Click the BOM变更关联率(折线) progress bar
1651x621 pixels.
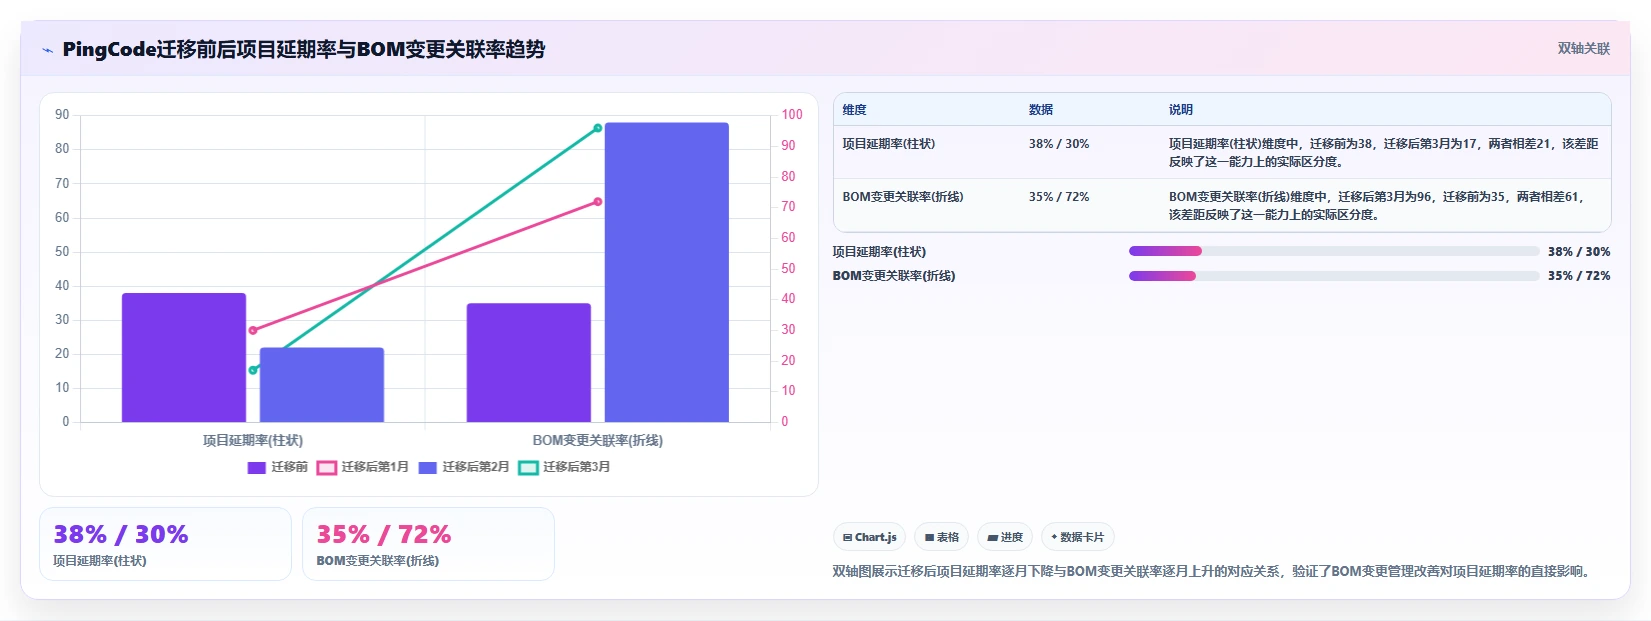click(1334, 276)
